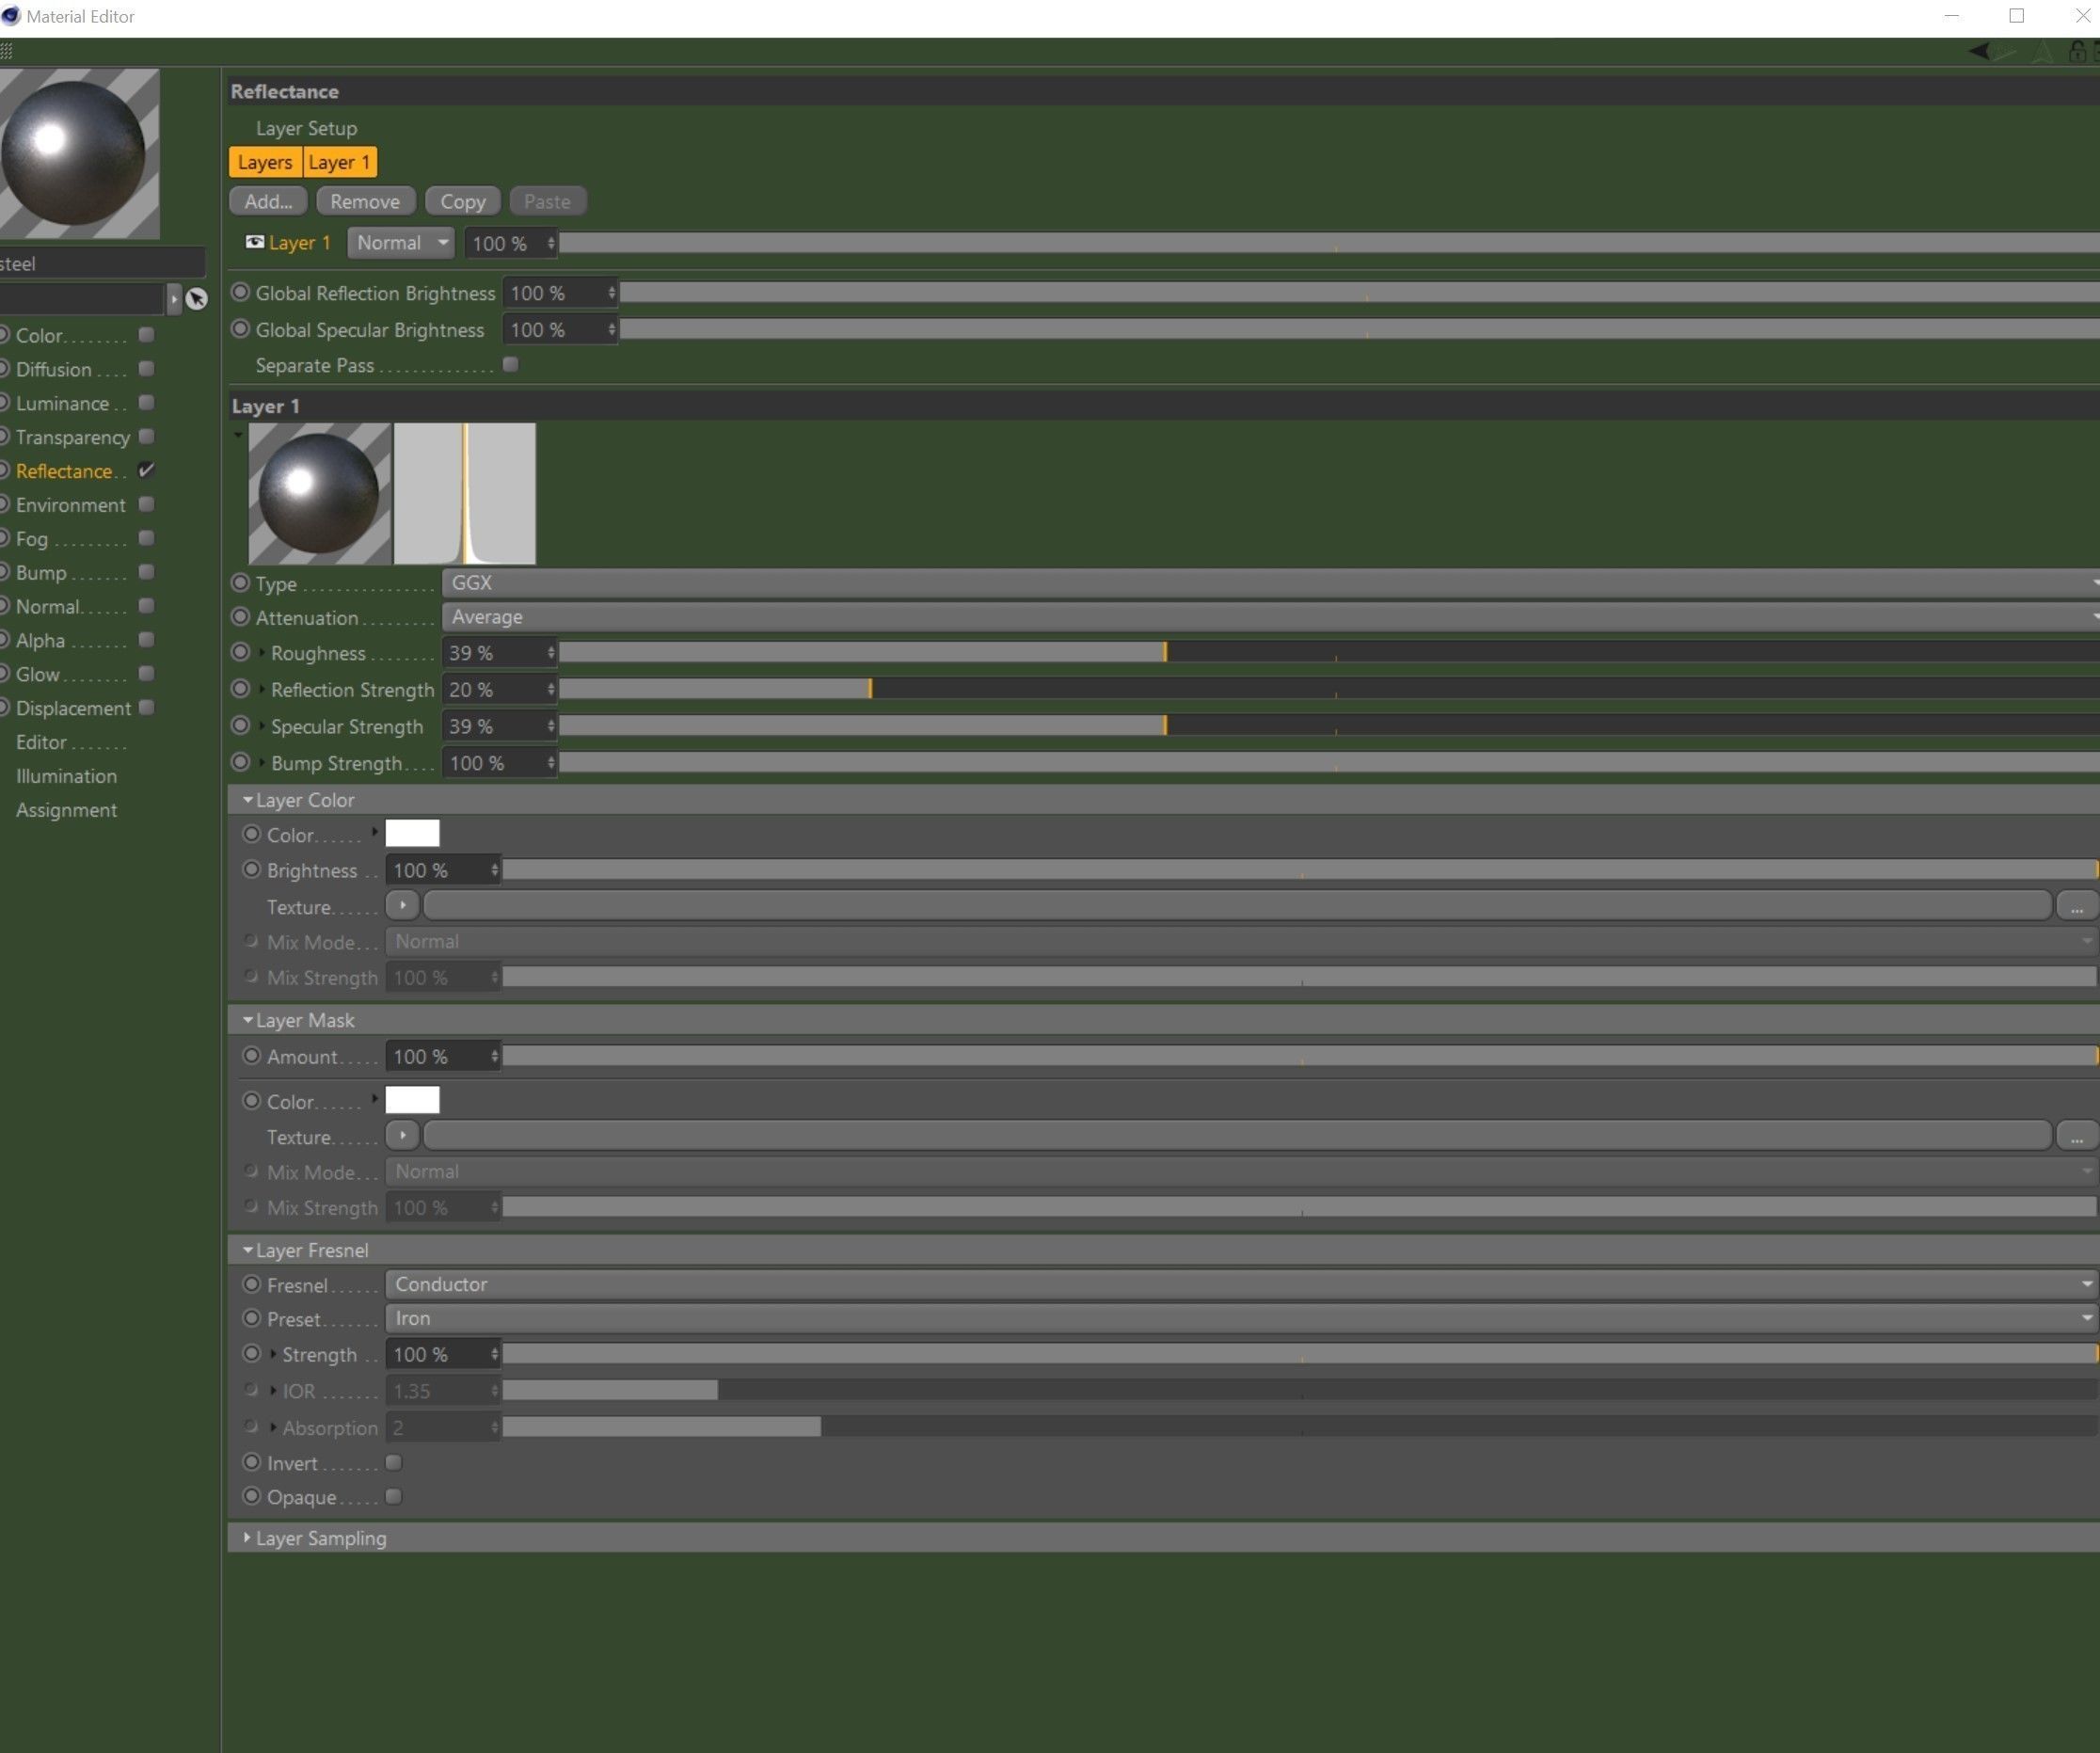Image resolution: width=2100 pixels, height=1753 pixels.
Task: Switch to the Layers tab
Action: [x=265, y=162]
